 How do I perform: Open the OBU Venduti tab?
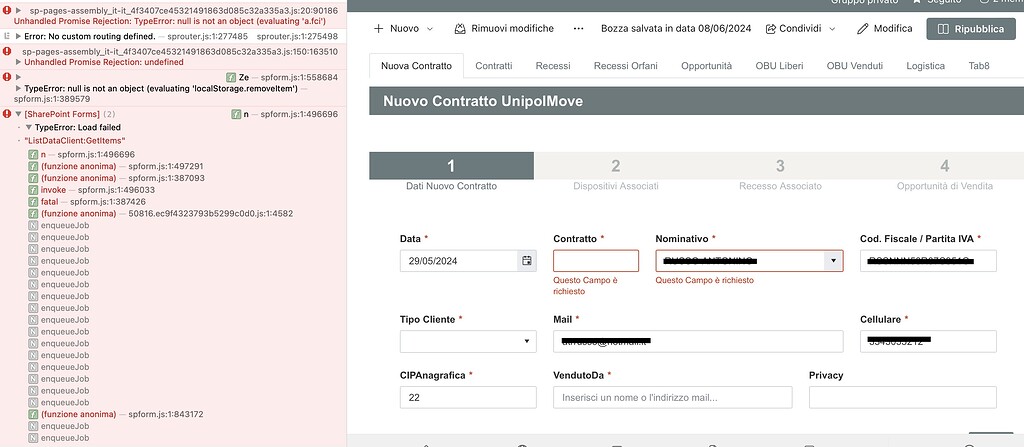pyautogui.click(x=855, y=66)
